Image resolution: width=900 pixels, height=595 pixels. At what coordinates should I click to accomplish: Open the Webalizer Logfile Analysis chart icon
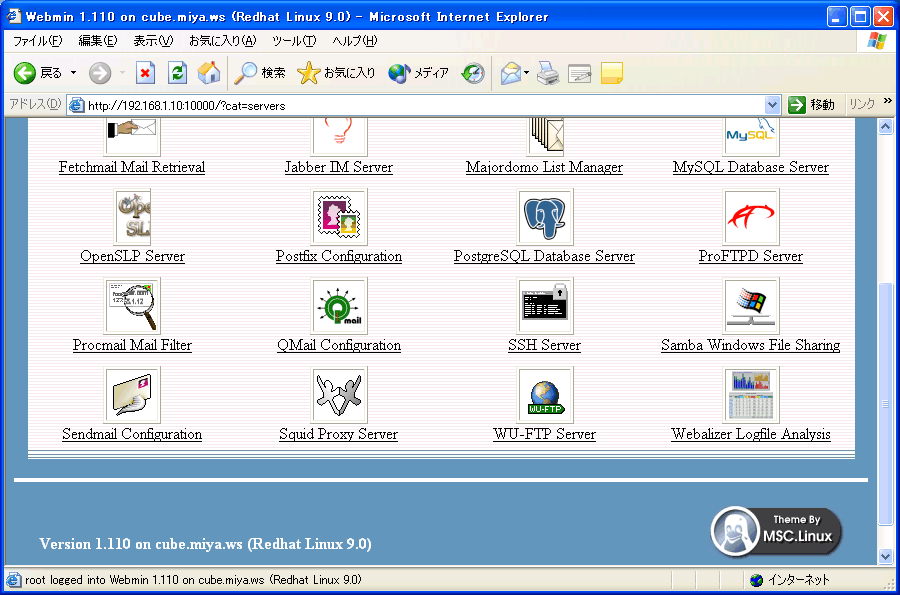click(x=751, y=395)
